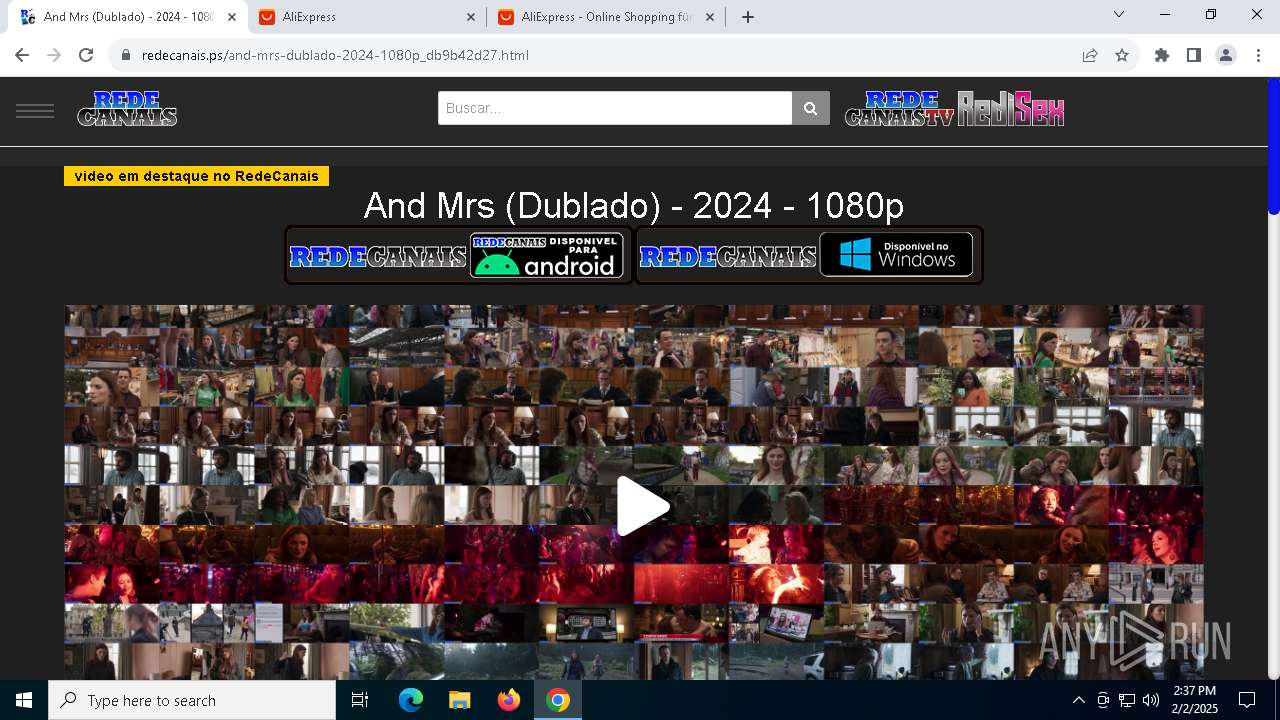The height and width of the screenshot is (720, 1280).
Task: Open Task View on taskbar
Action: [x=360, y=700]
